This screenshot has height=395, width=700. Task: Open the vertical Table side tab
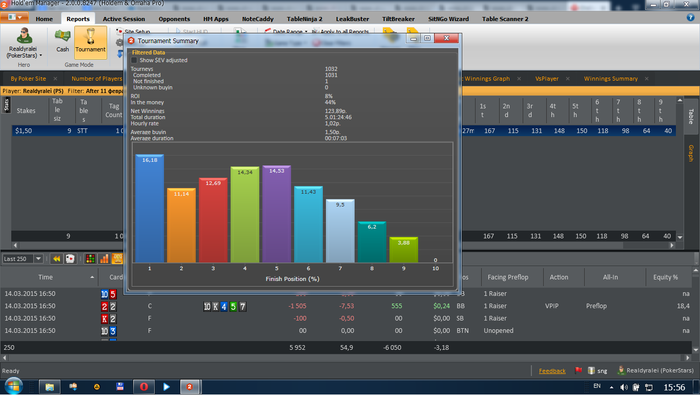(691, 116)
